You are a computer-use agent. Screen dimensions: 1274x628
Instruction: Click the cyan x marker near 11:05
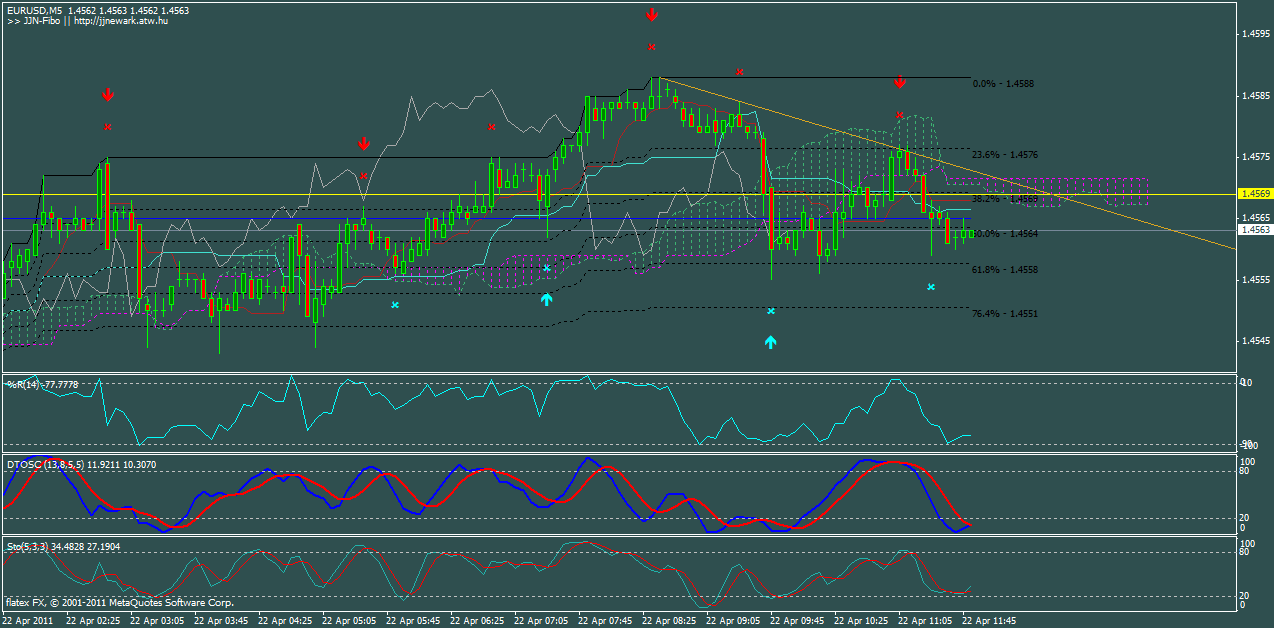[x=931, y=286]
